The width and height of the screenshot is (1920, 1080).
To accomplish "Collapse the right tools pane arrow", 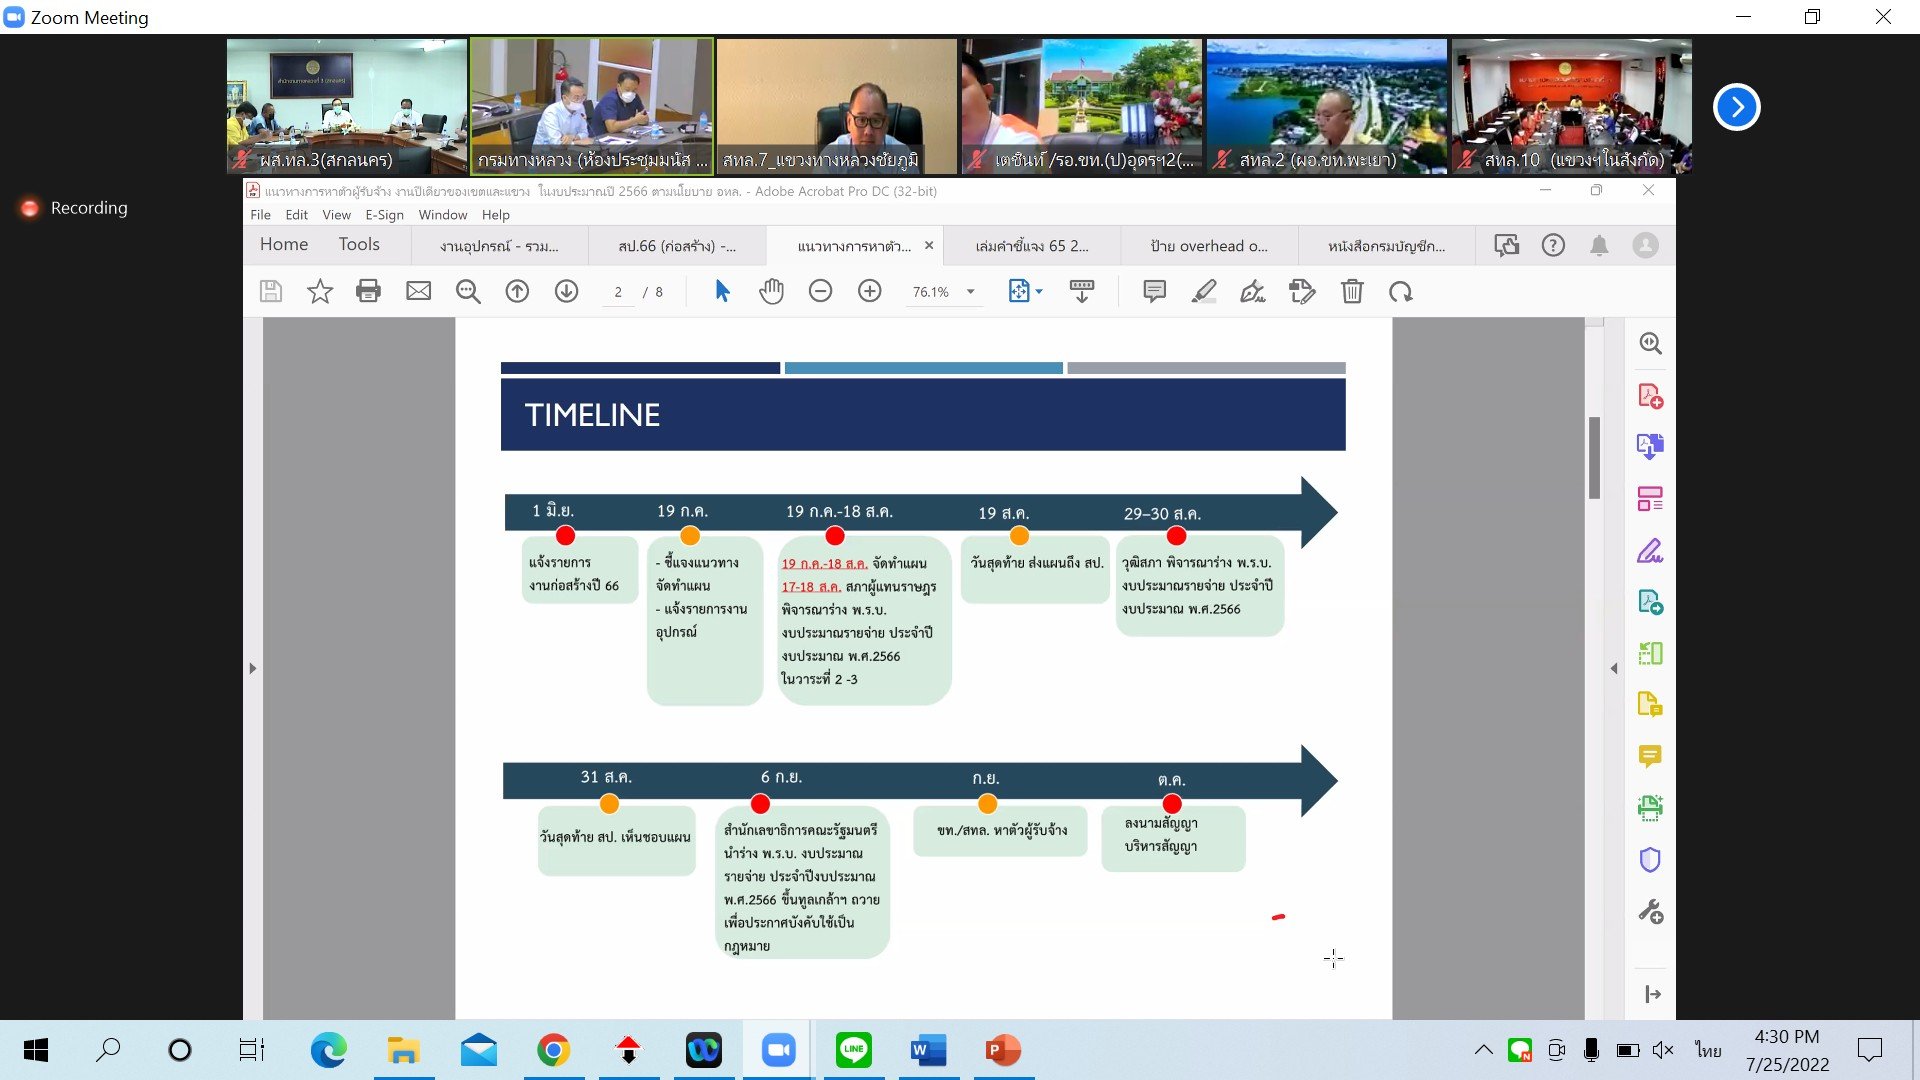I will [1613, 668].
